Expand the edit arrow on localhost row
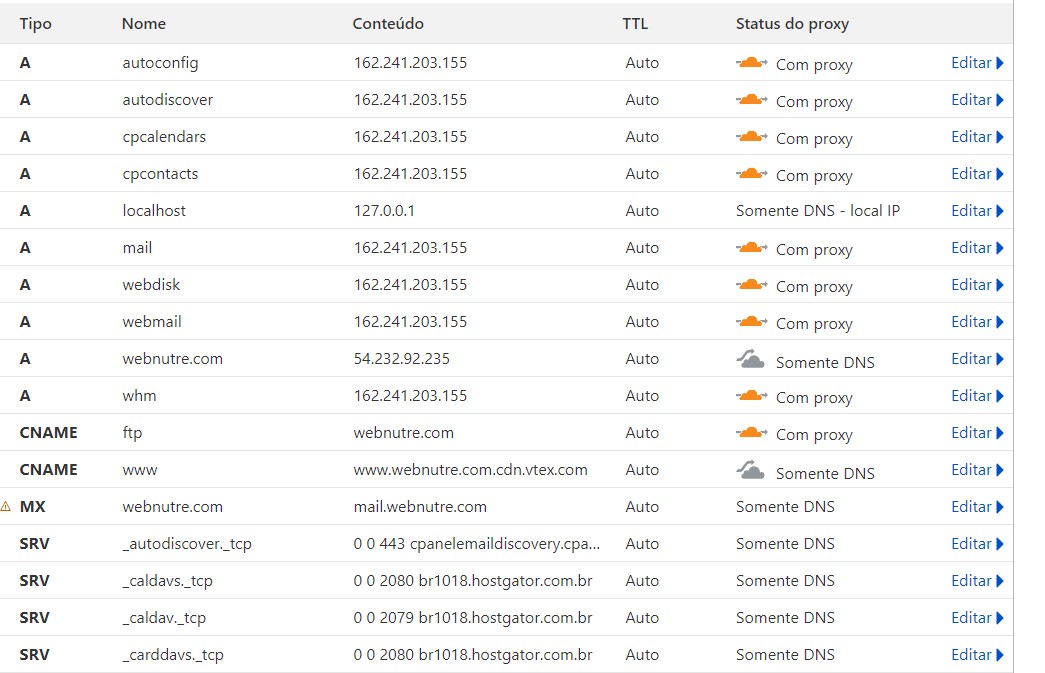1045x673 pixels. 1000,211
